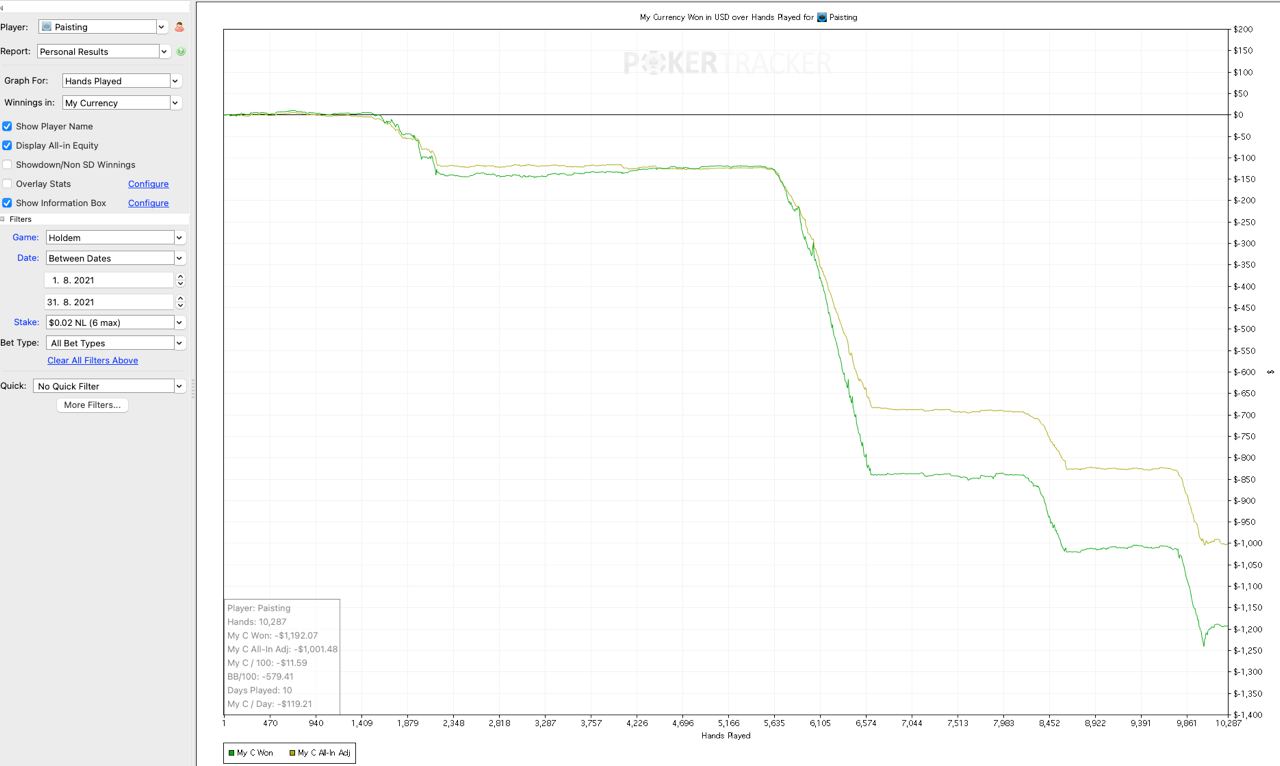Open Configure link for Overlay Stats
1280x766 pixels.
(x=148, y=184)
